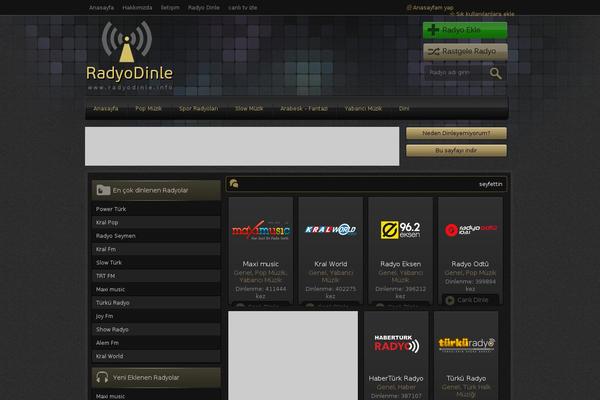Click the Radyo Ekle button
Screen dimensions: 600x400
465,30
